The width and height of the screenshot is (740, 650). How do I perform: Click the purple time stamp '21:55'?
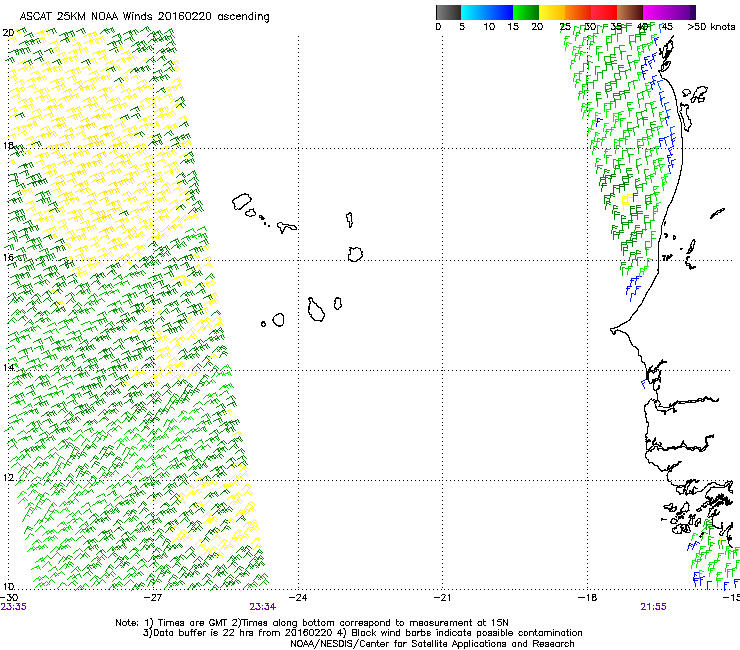pos(654,607)
